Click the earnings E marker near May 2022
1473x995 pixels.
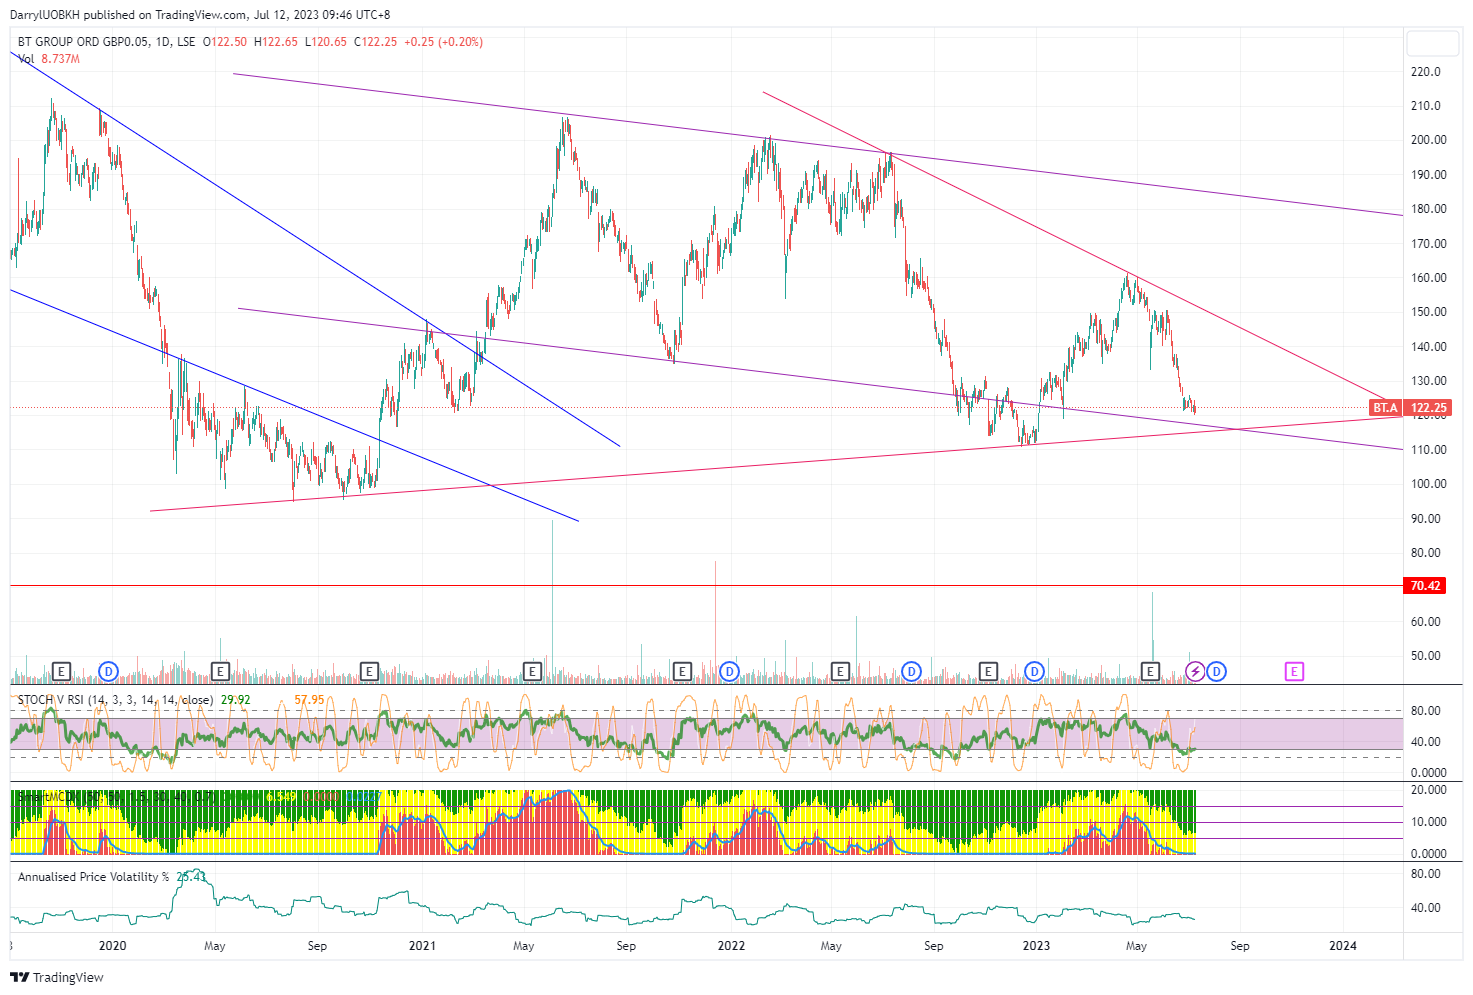point(840,671)
